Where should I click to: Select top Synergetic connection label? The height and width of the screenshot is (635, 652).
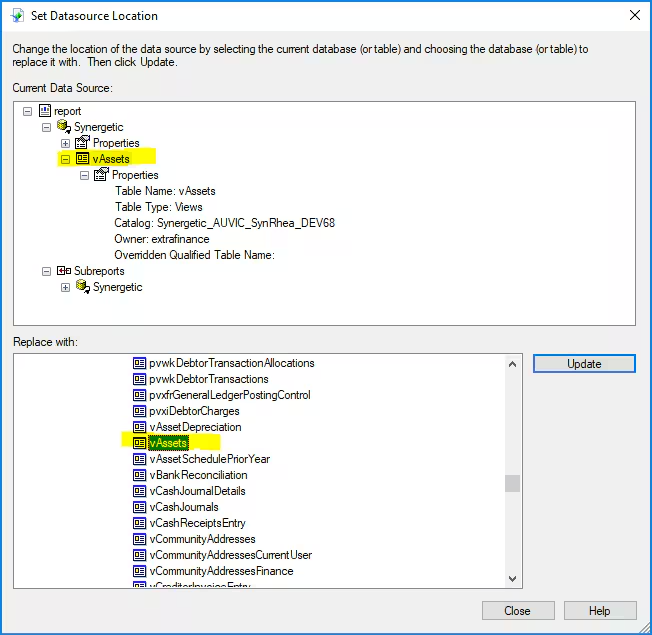pos(99,127)
